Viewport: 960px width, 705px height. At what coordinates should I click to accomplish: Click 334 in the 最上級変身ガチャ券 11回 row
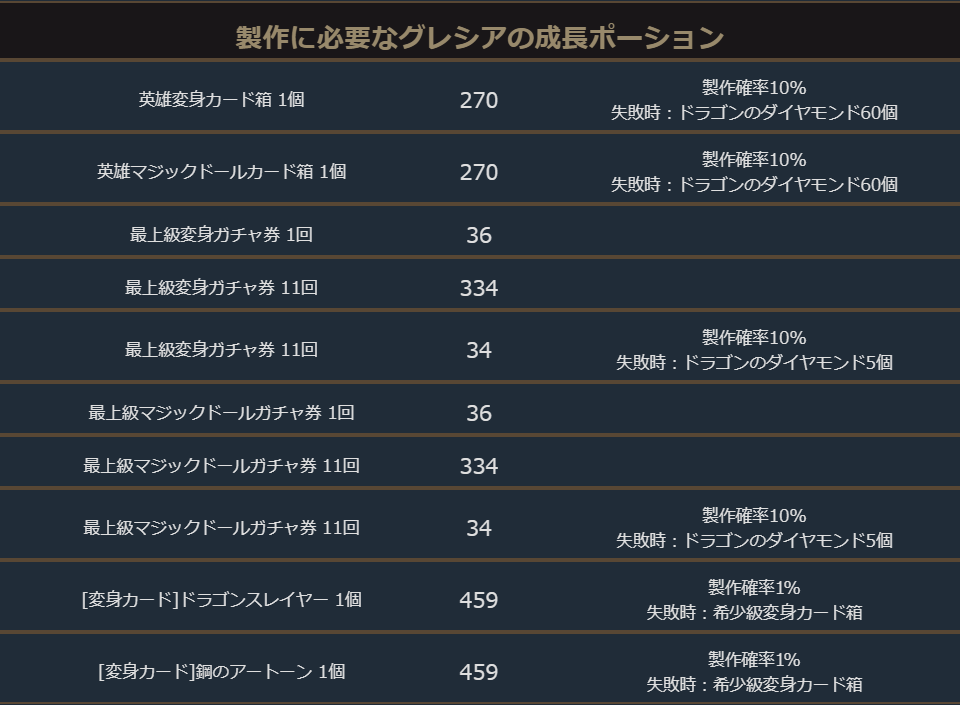coord(479,289)
